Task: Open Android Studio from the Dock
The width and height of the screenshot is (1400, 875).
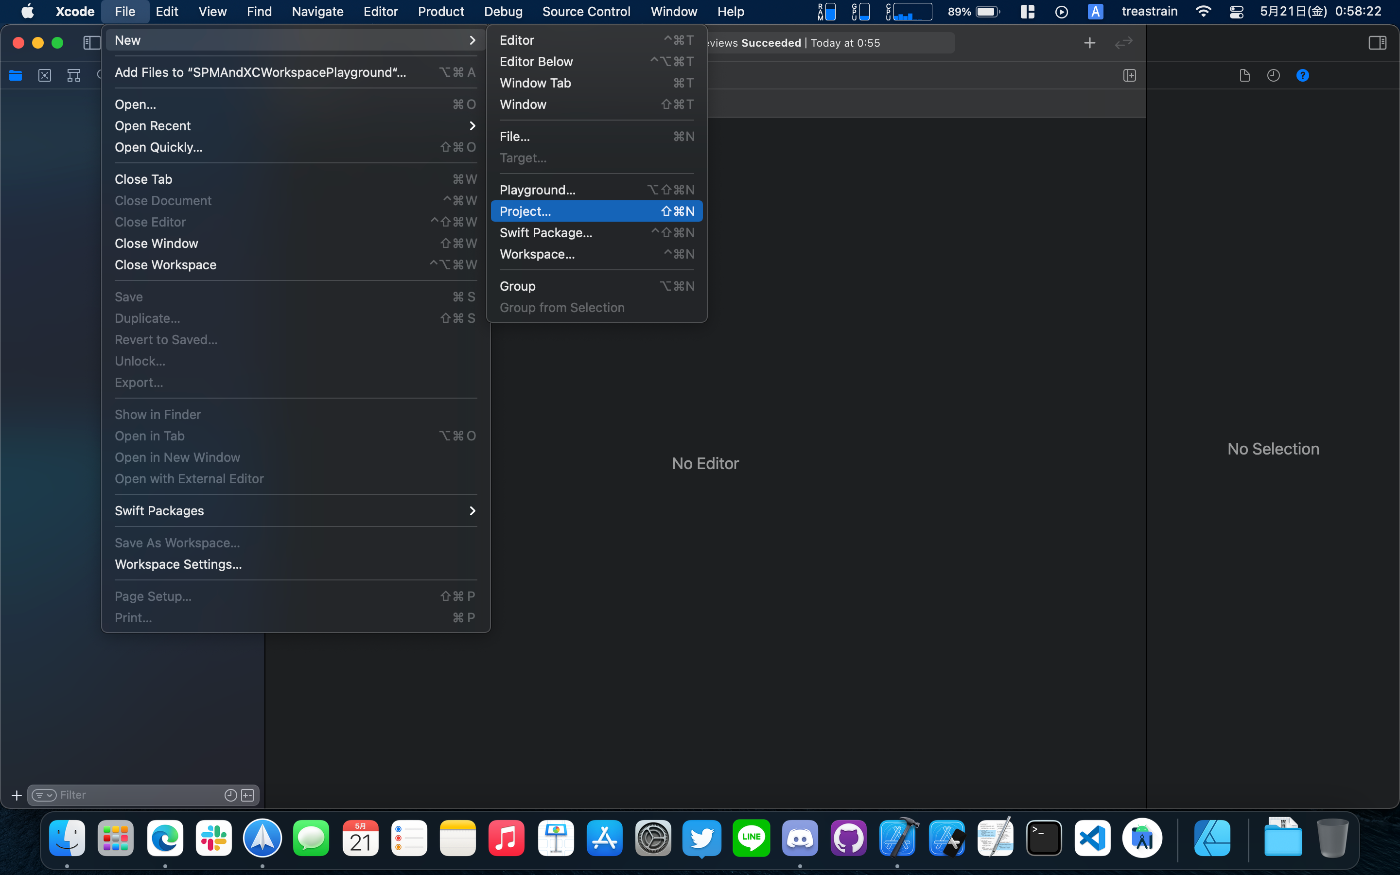Action: click(x=1142, y=838)
